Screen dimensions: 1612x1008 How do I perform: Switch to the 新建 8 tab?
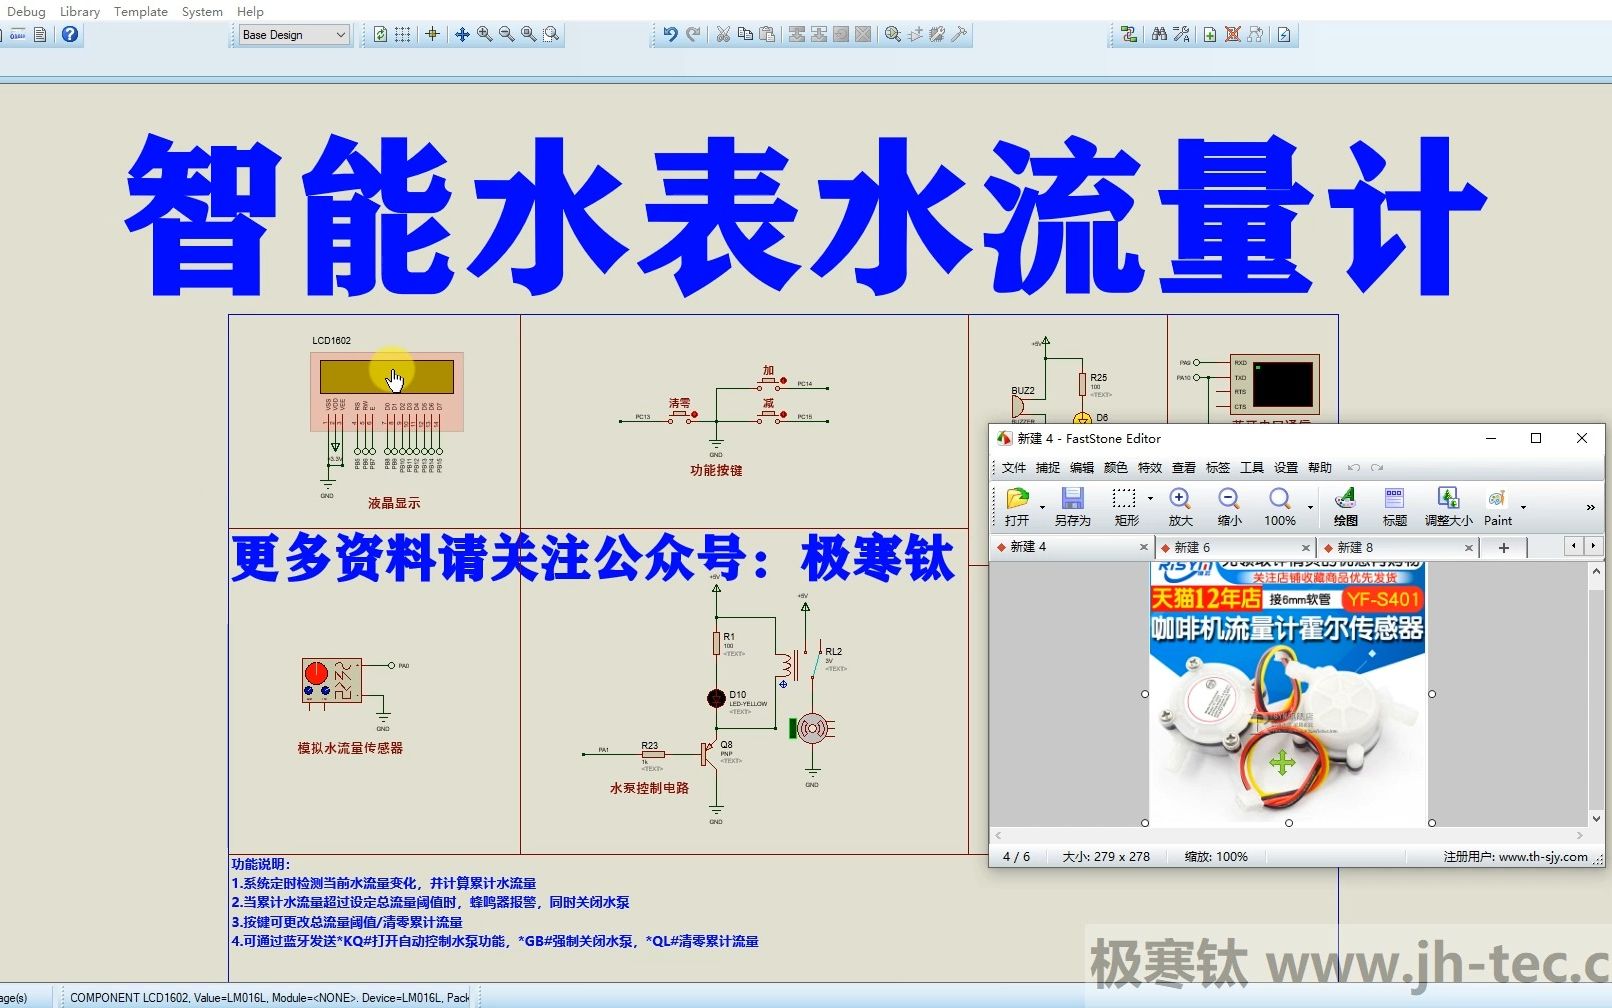pos(1398,547)
